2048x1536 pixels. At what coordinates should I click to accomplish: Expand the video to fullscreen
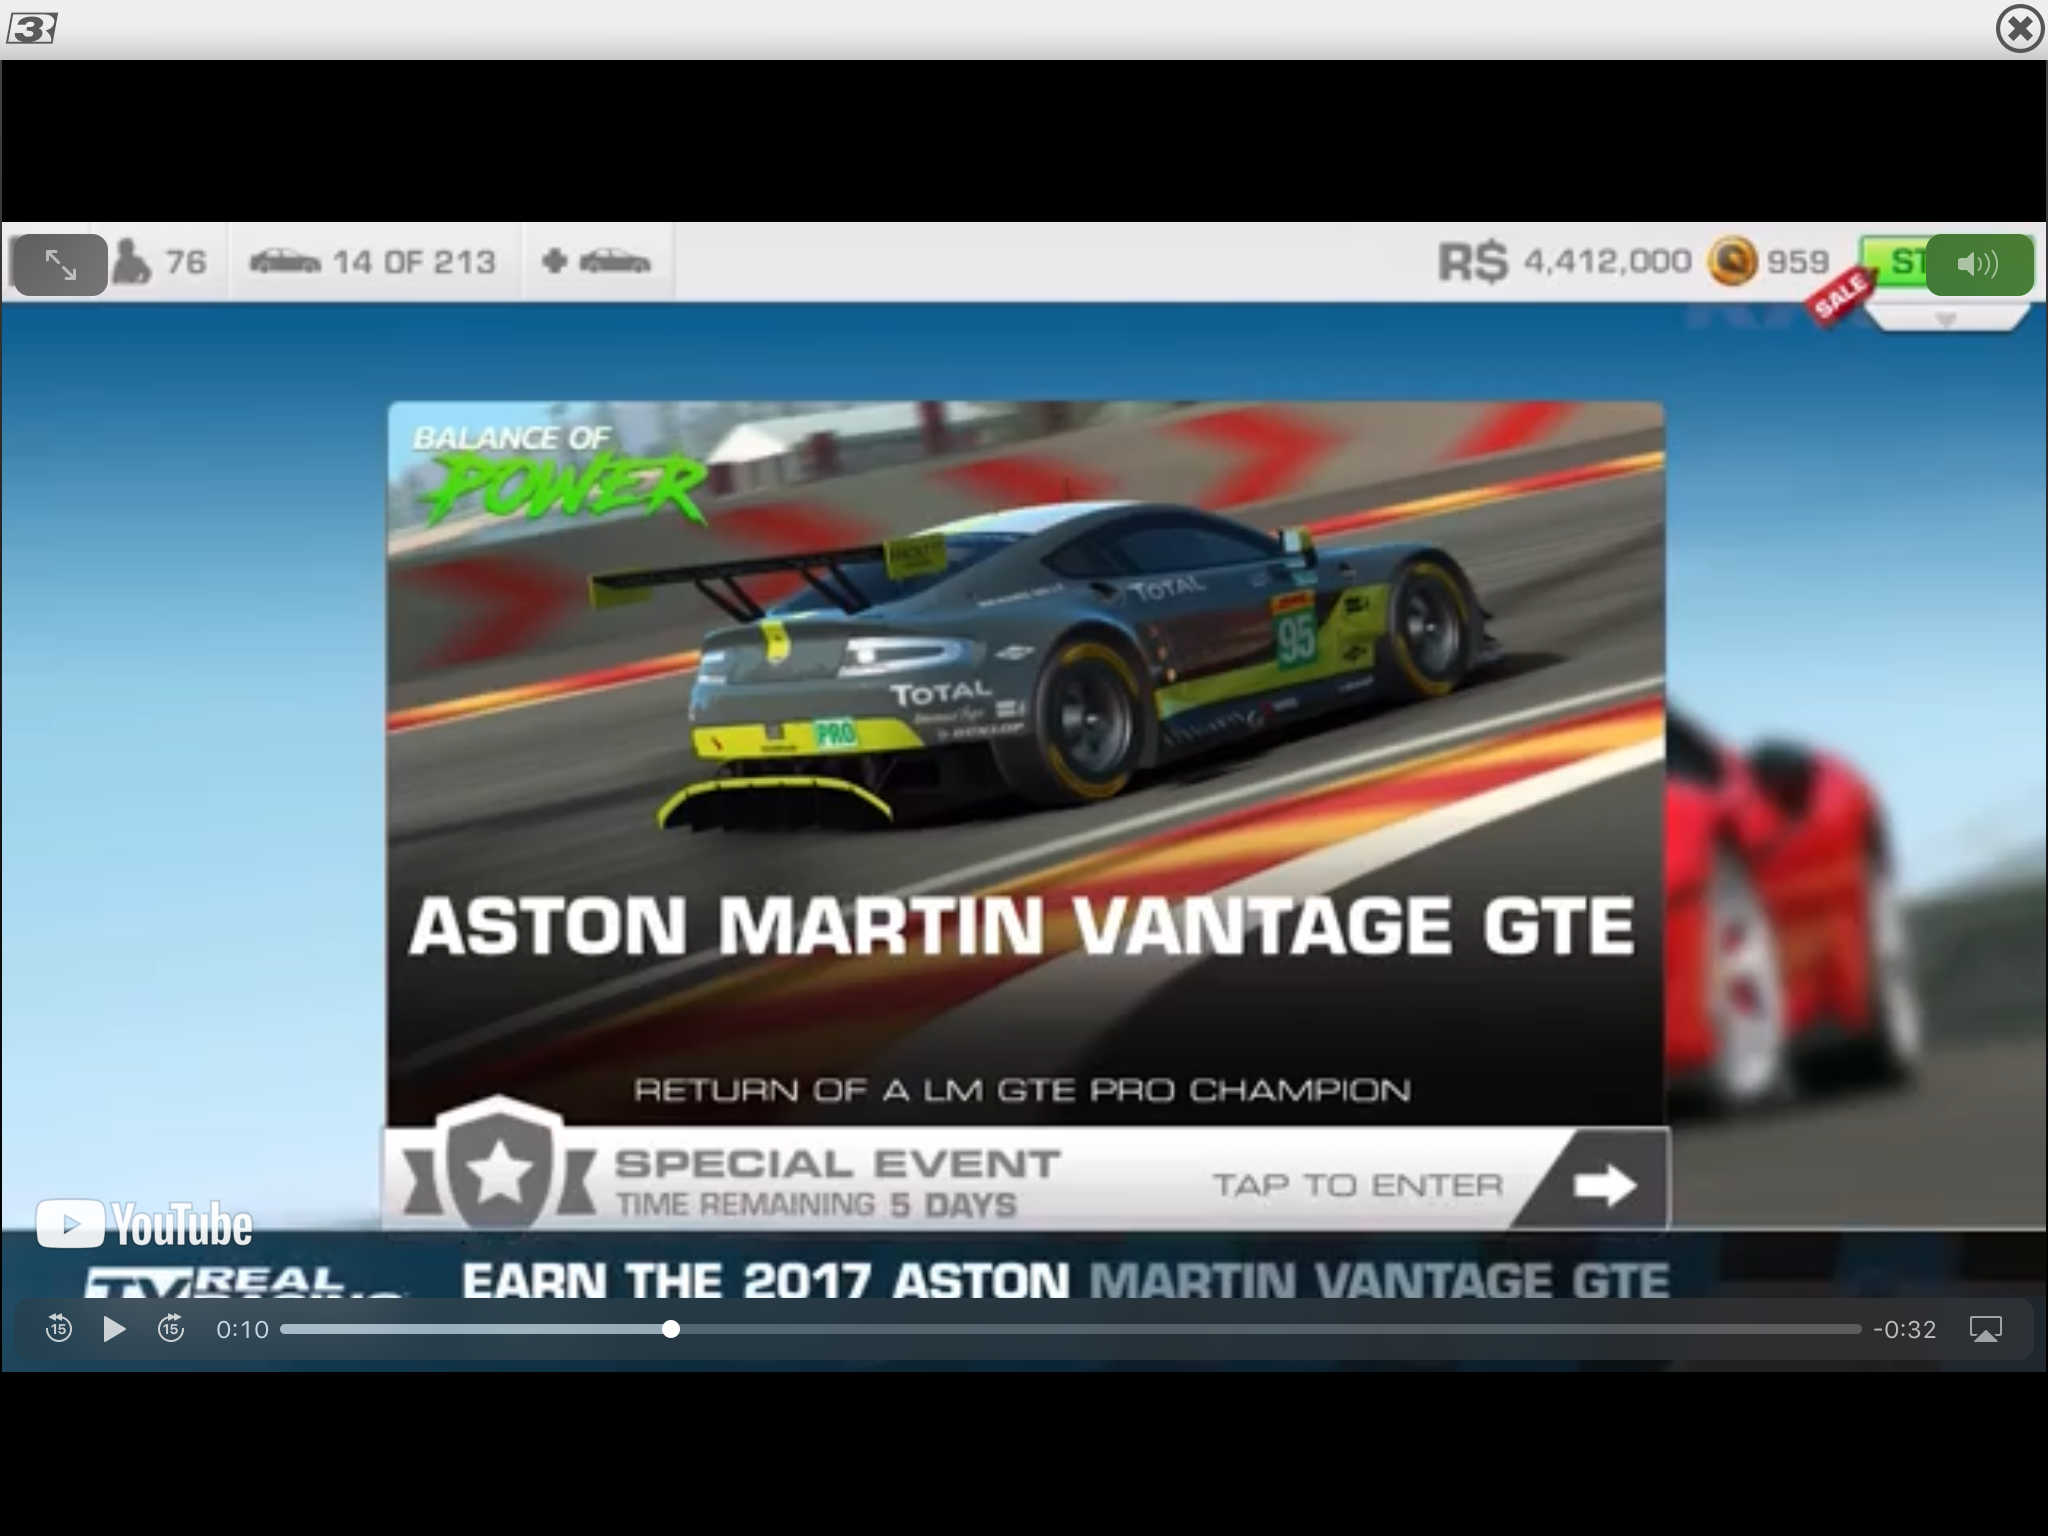tap(60, 265)
